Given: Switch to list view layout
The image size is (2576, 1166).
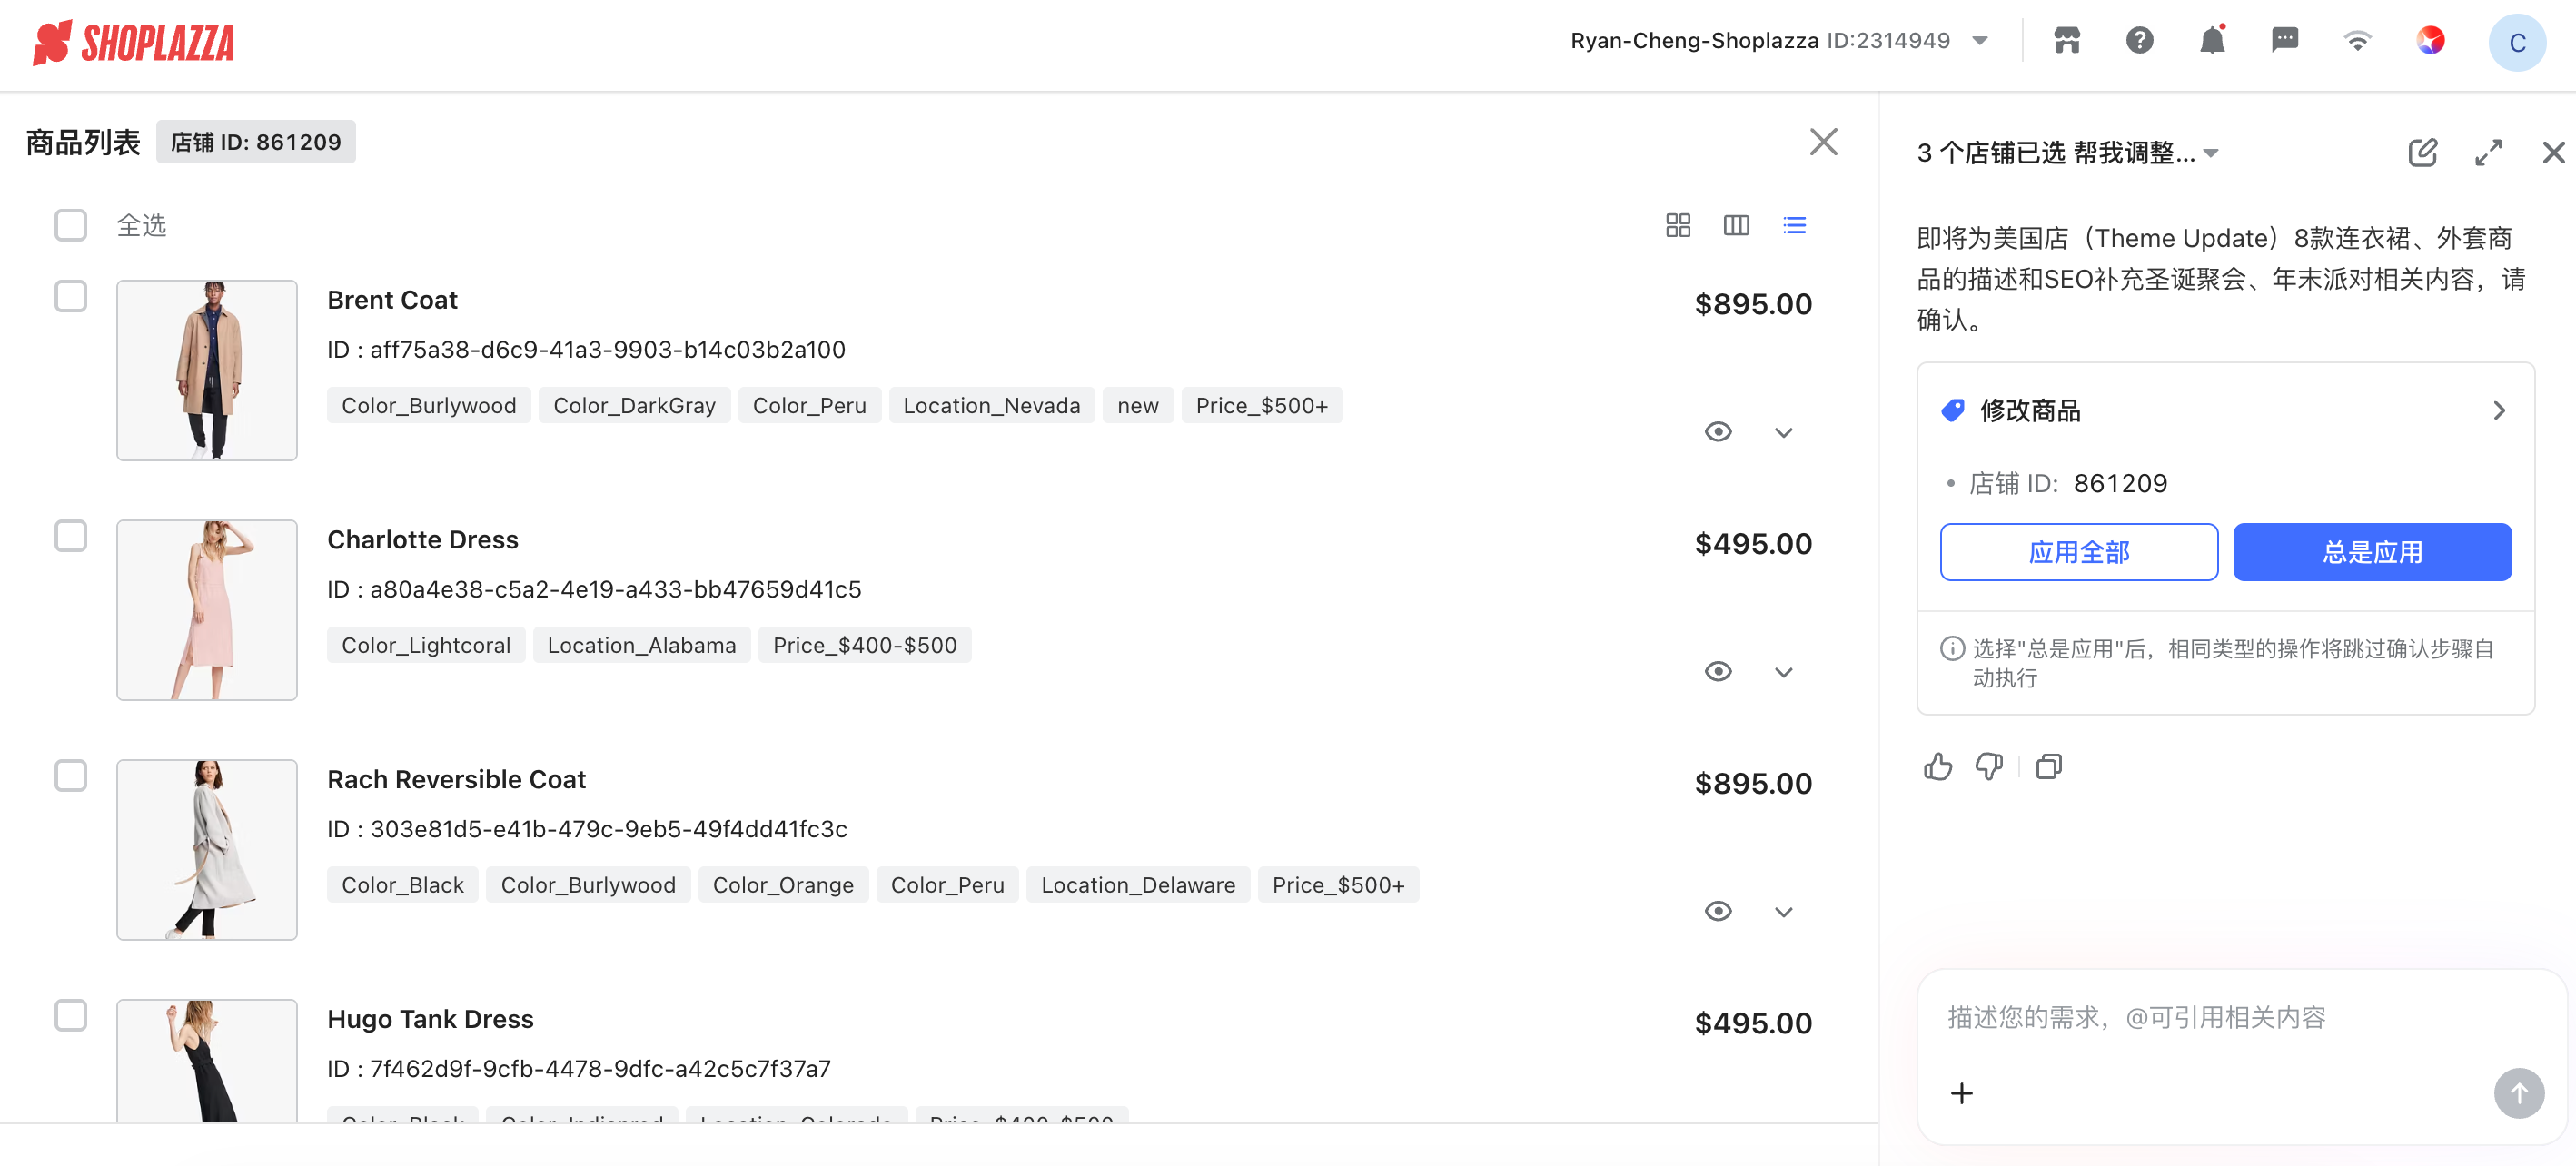Looking at the screenshot, I should coord(1794,225).
